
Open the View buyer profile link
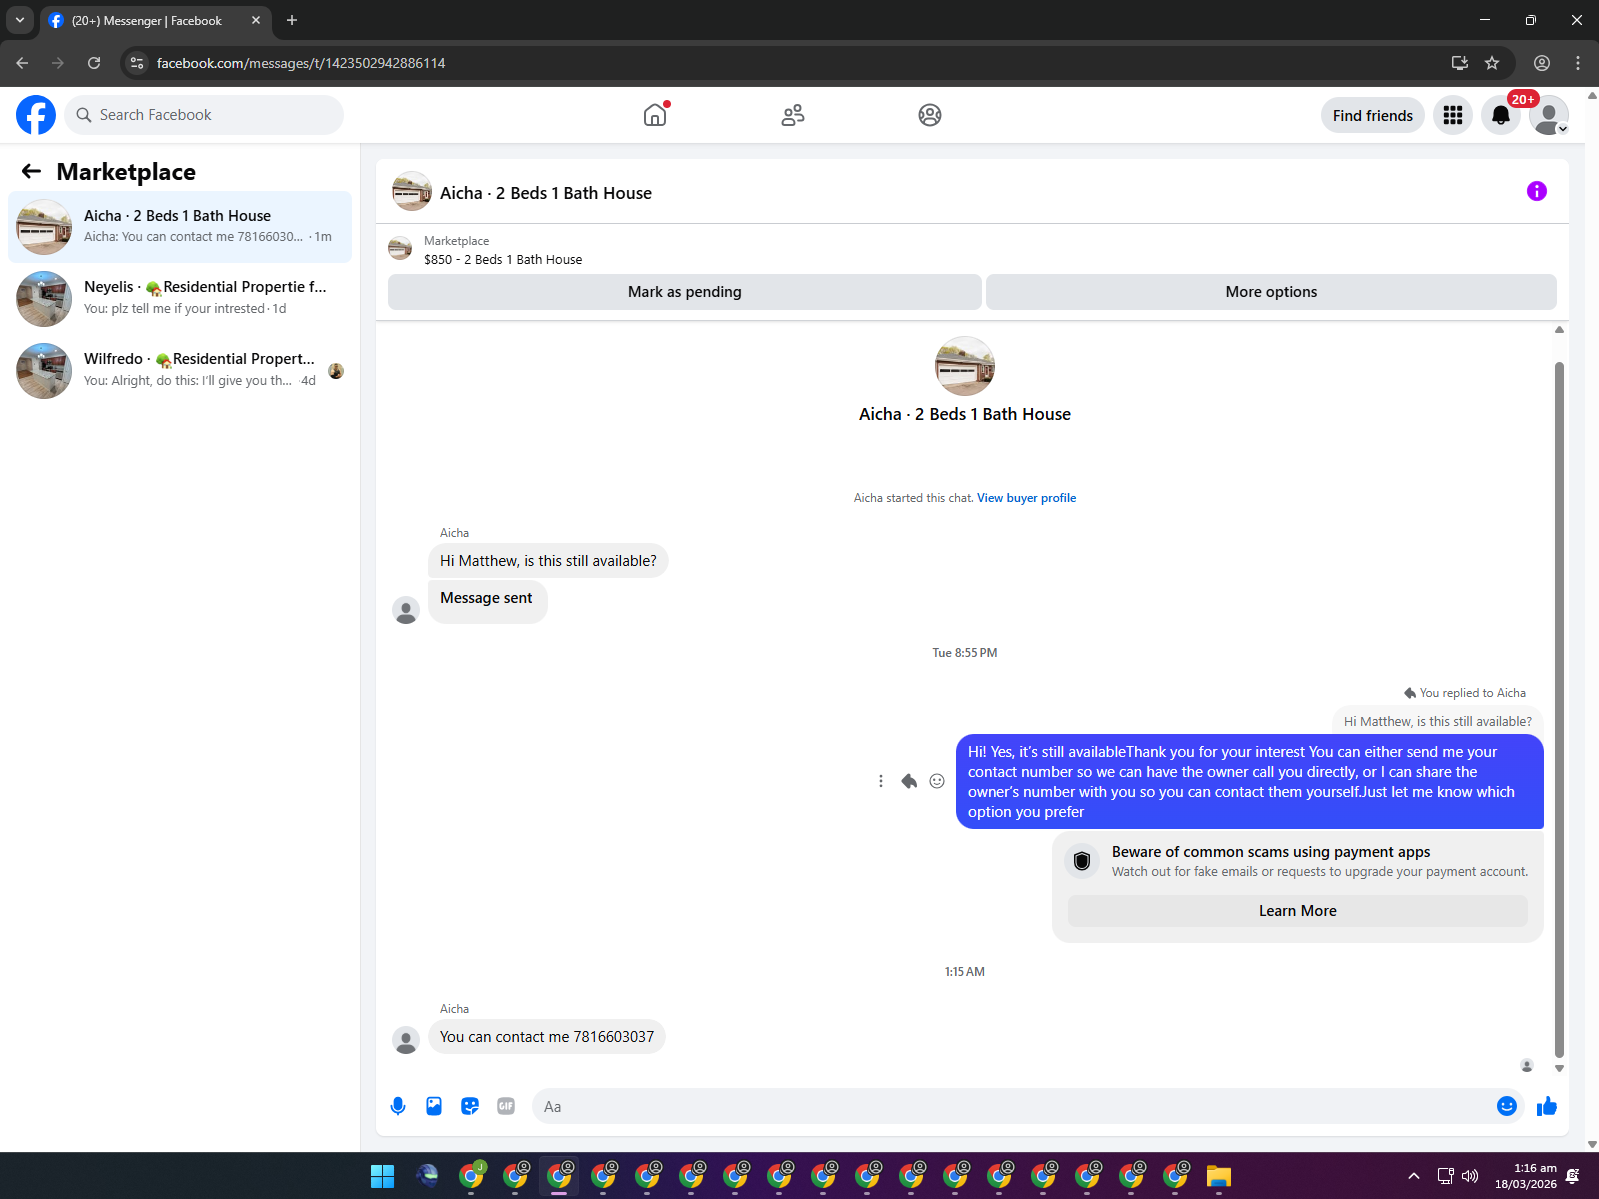pos(1026,498)
